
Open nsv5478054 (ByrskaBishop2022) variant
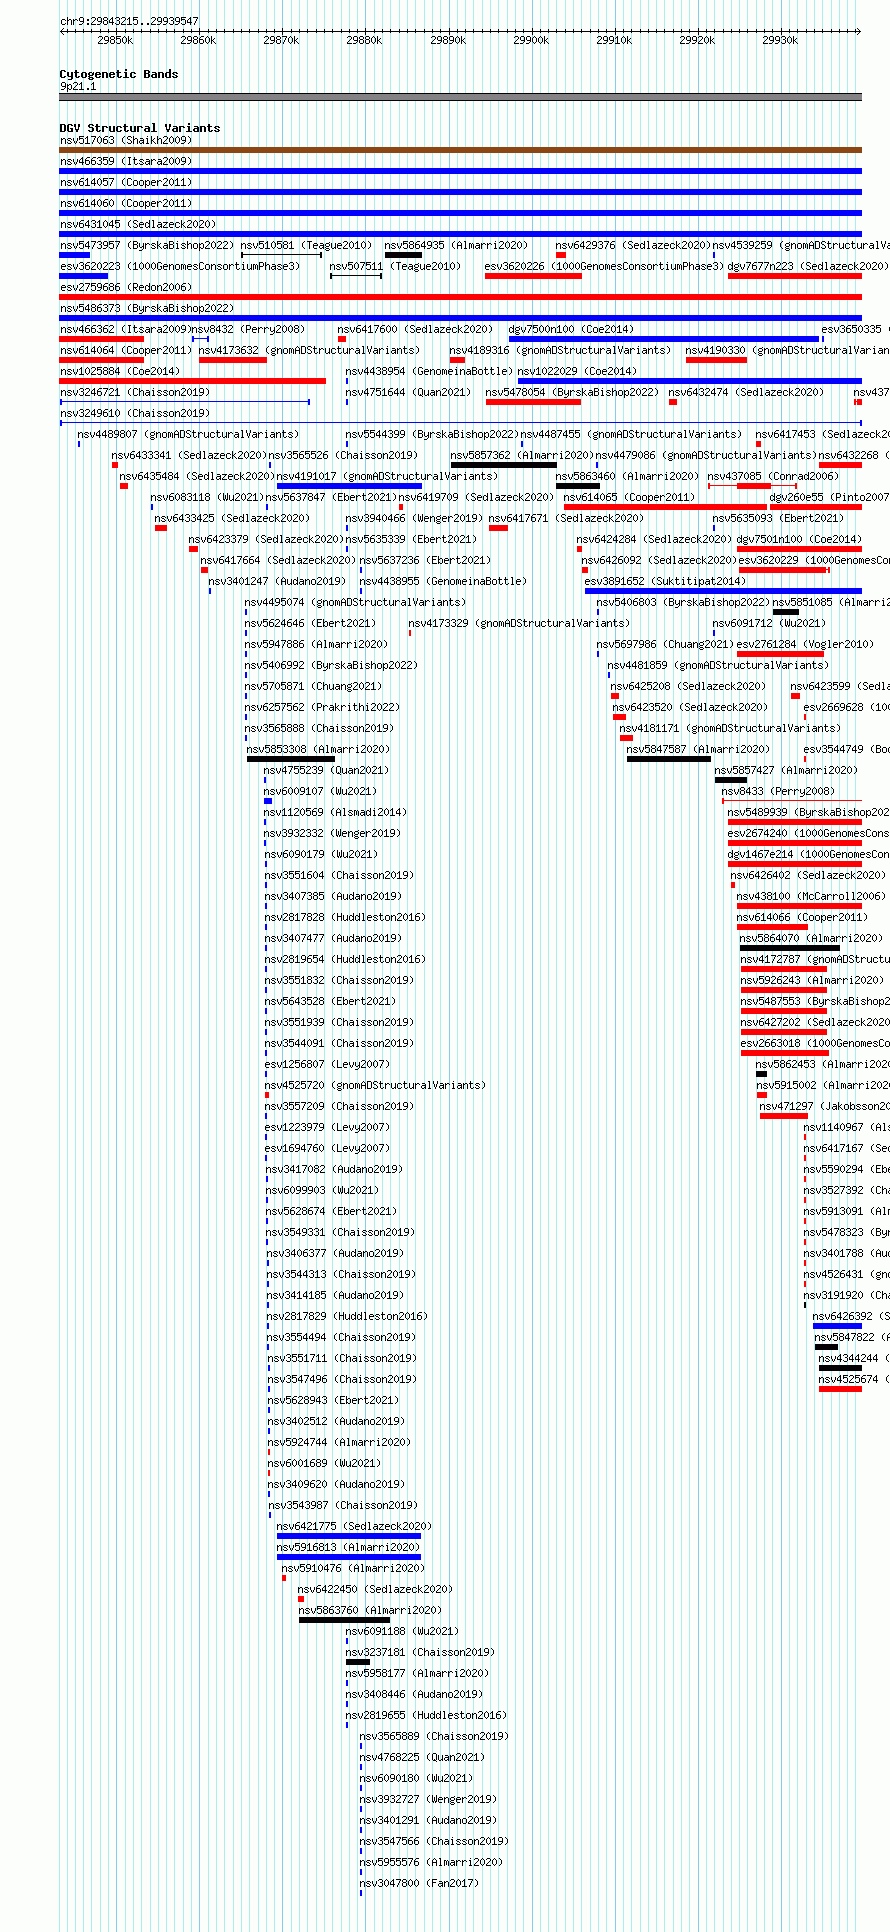point(572,392)
